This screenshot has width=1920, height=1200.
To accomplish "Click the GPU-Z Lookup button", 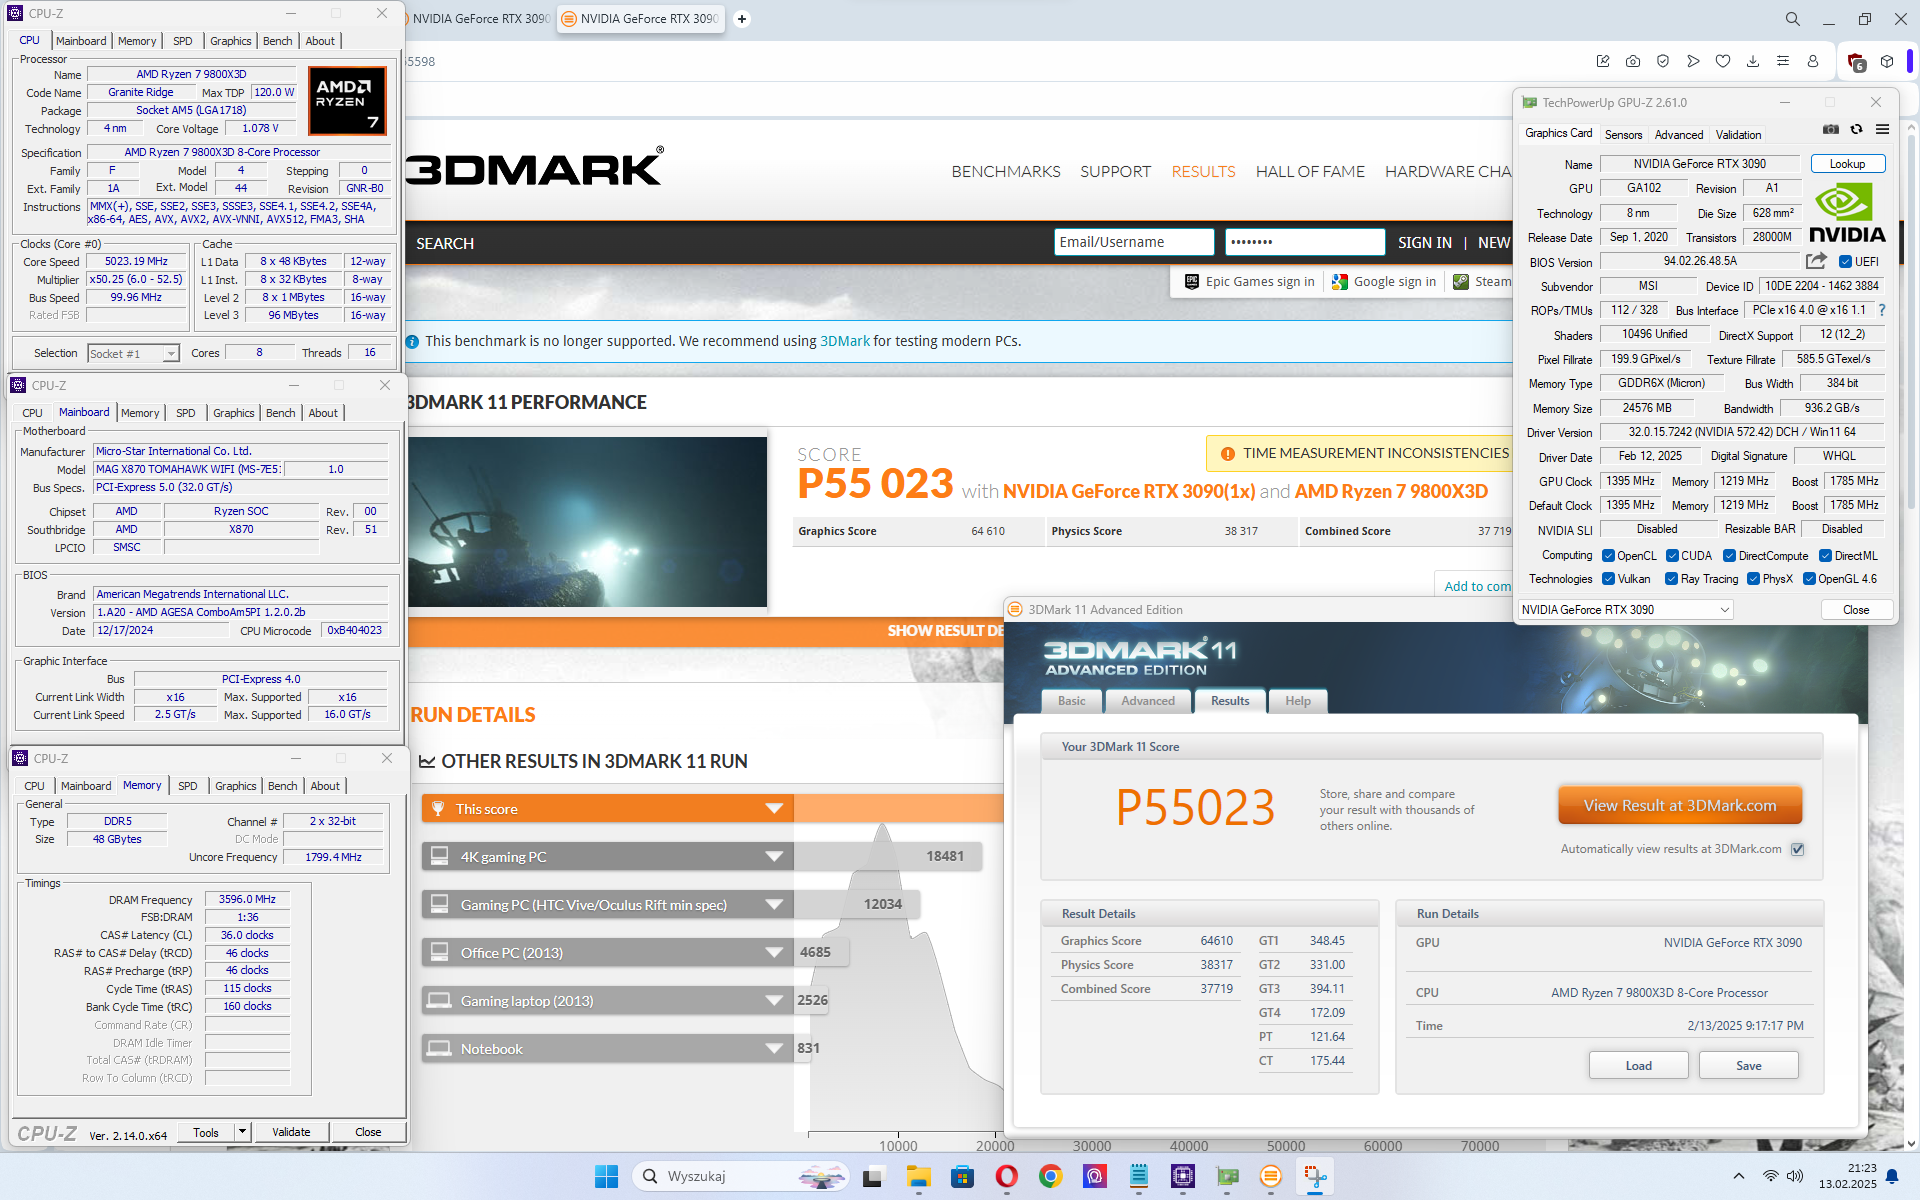I will point(1847,164).
